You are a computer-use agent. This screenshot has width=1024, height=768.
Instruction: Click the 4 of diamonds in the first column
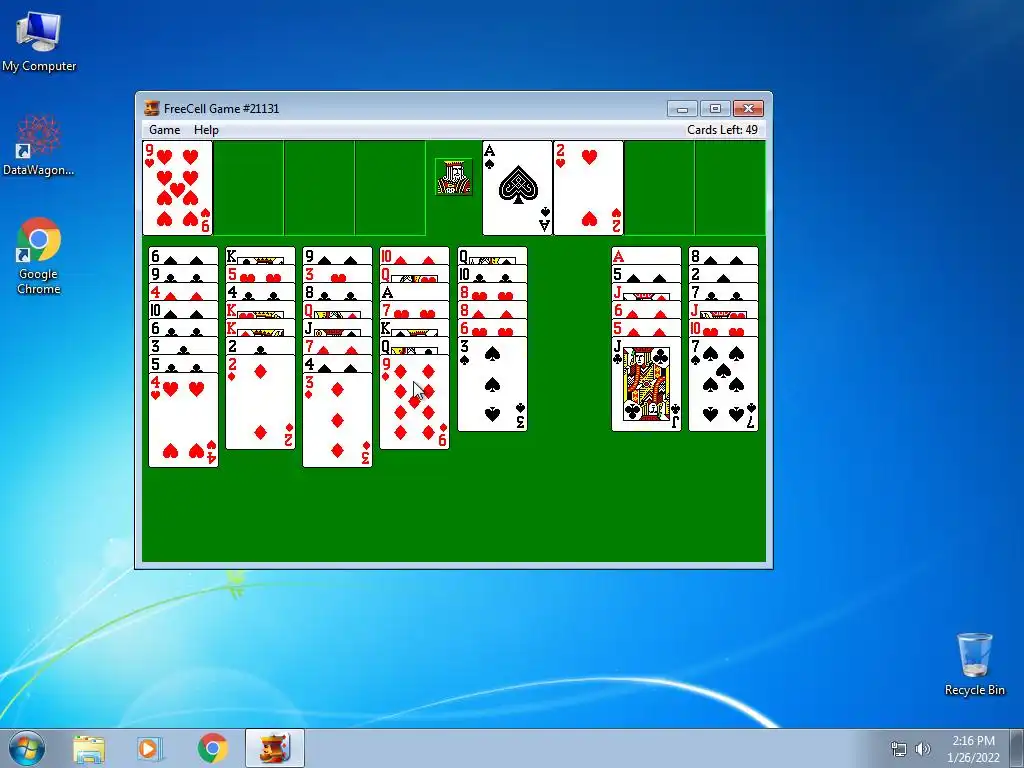point(184,292)
